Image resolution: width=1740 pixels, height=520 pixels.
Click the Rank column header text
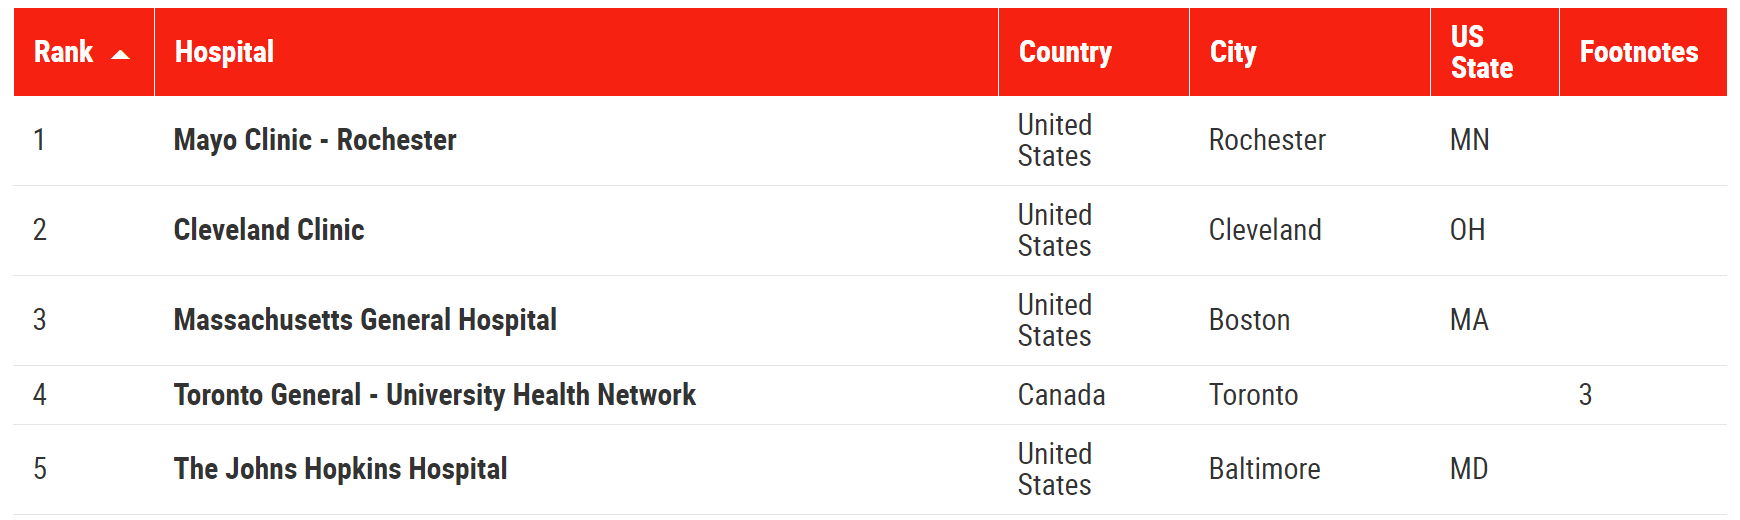click(x=63, y=52)
